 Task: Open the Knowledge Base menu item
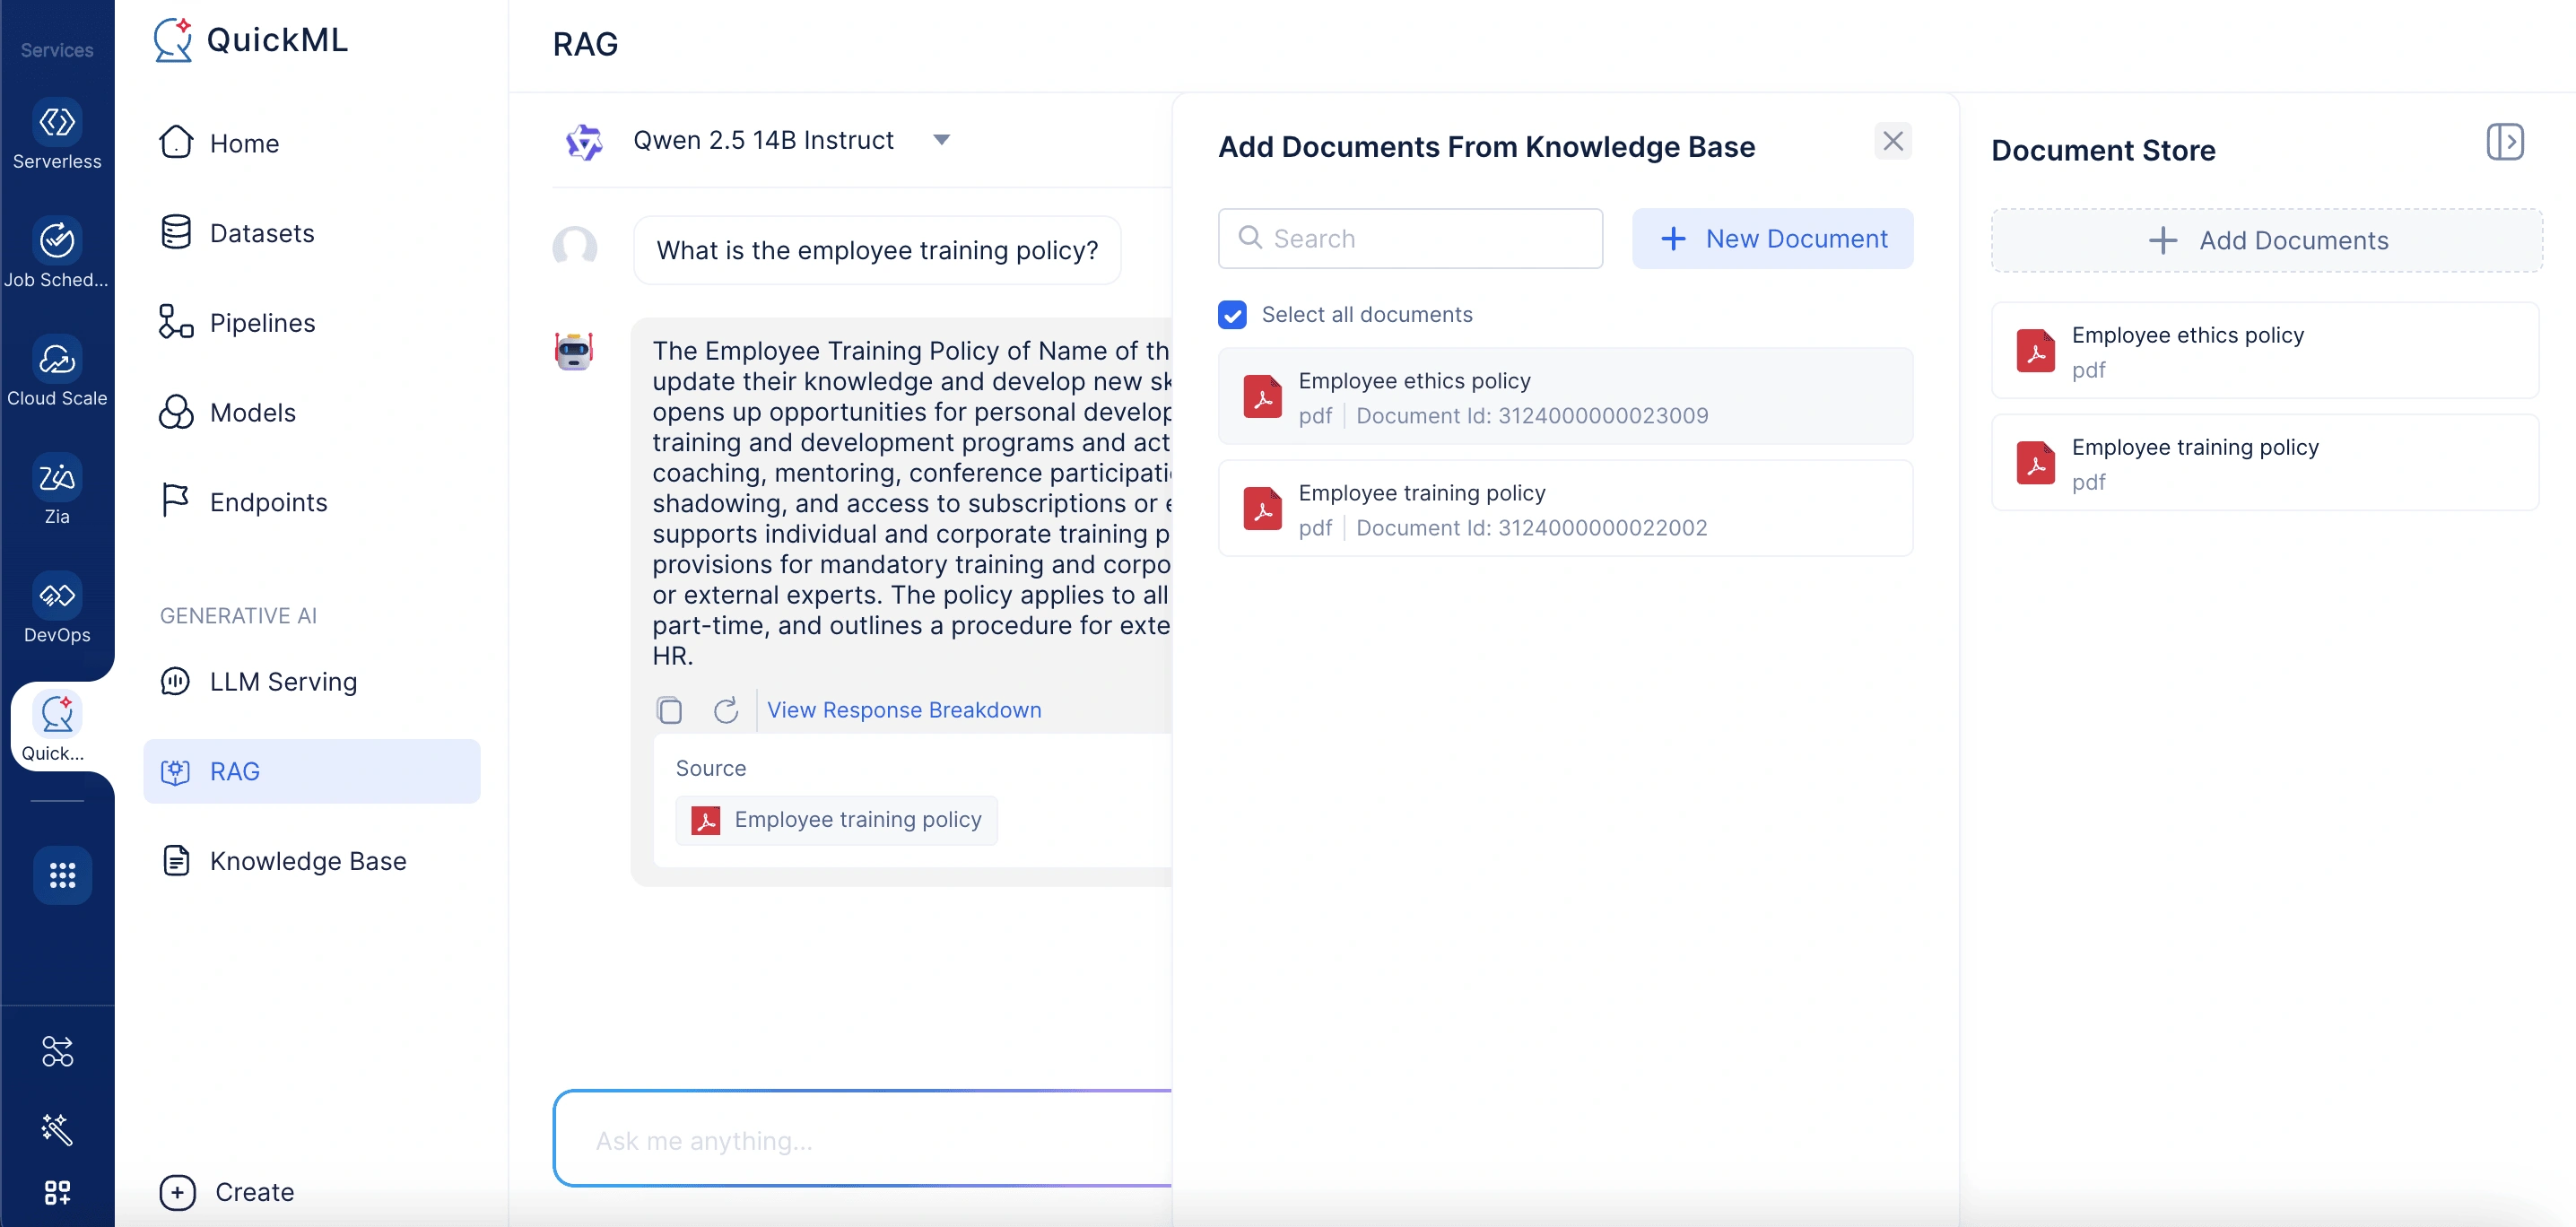point(308,861)
